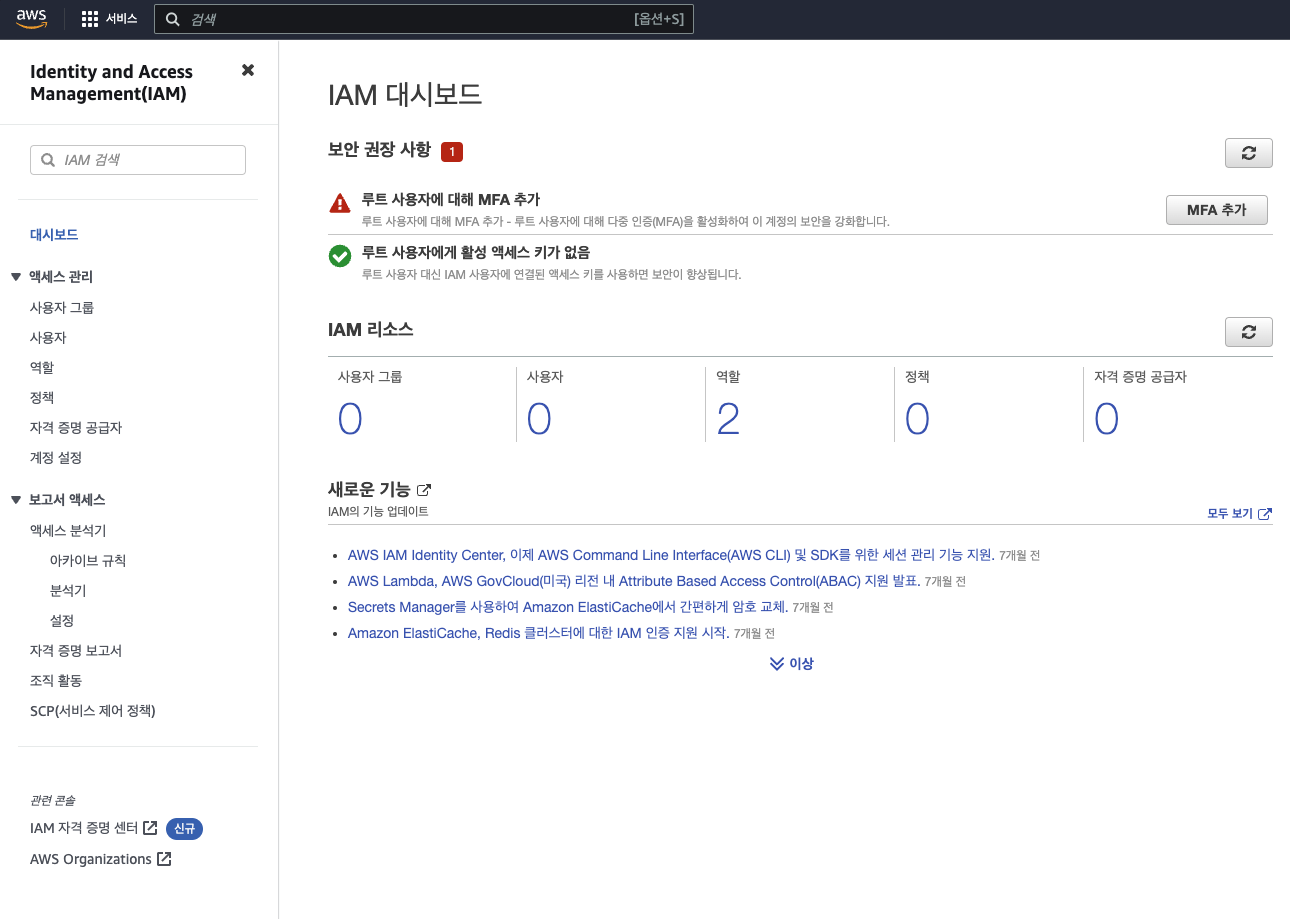This screenshot has height=919, width=1290.
Task: Click external icon beside IAM 자격 증명 센터
Action: 150,828
